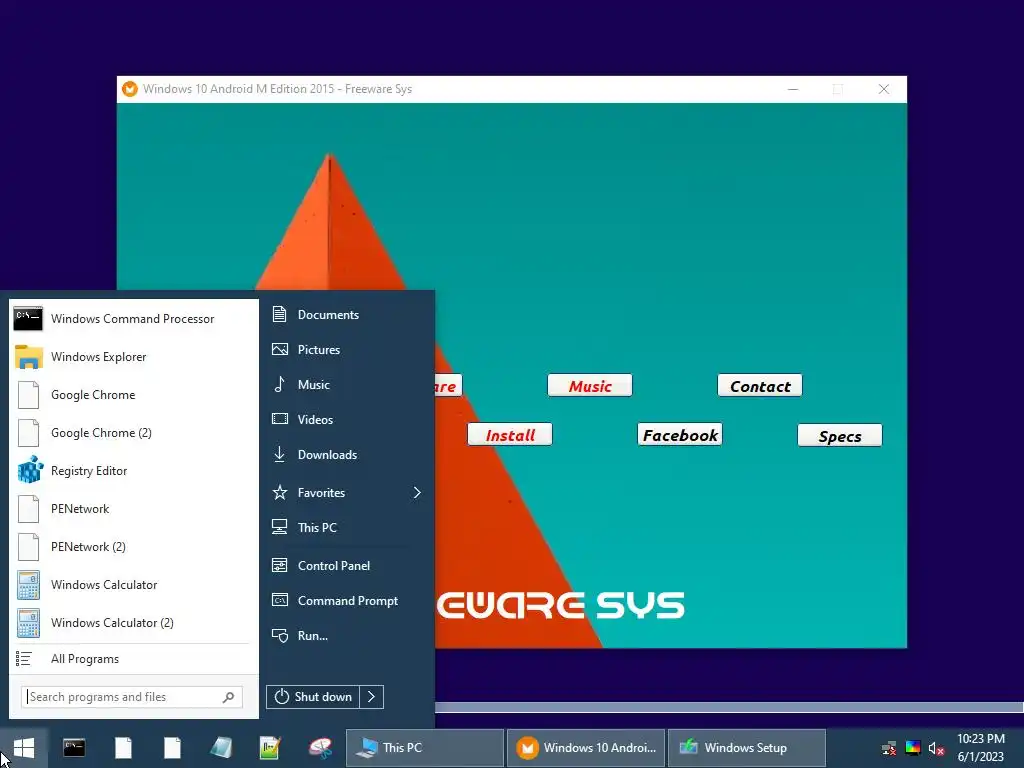Image resolution: width=1024 pixels, height=768 pixels.
Task: Switch to Windows Setup taskbar window
Action: point(747,748)
